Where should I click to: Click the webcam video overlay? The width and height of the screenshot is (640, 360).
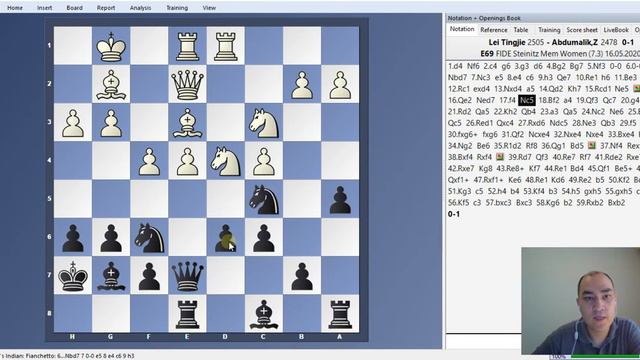580,301
